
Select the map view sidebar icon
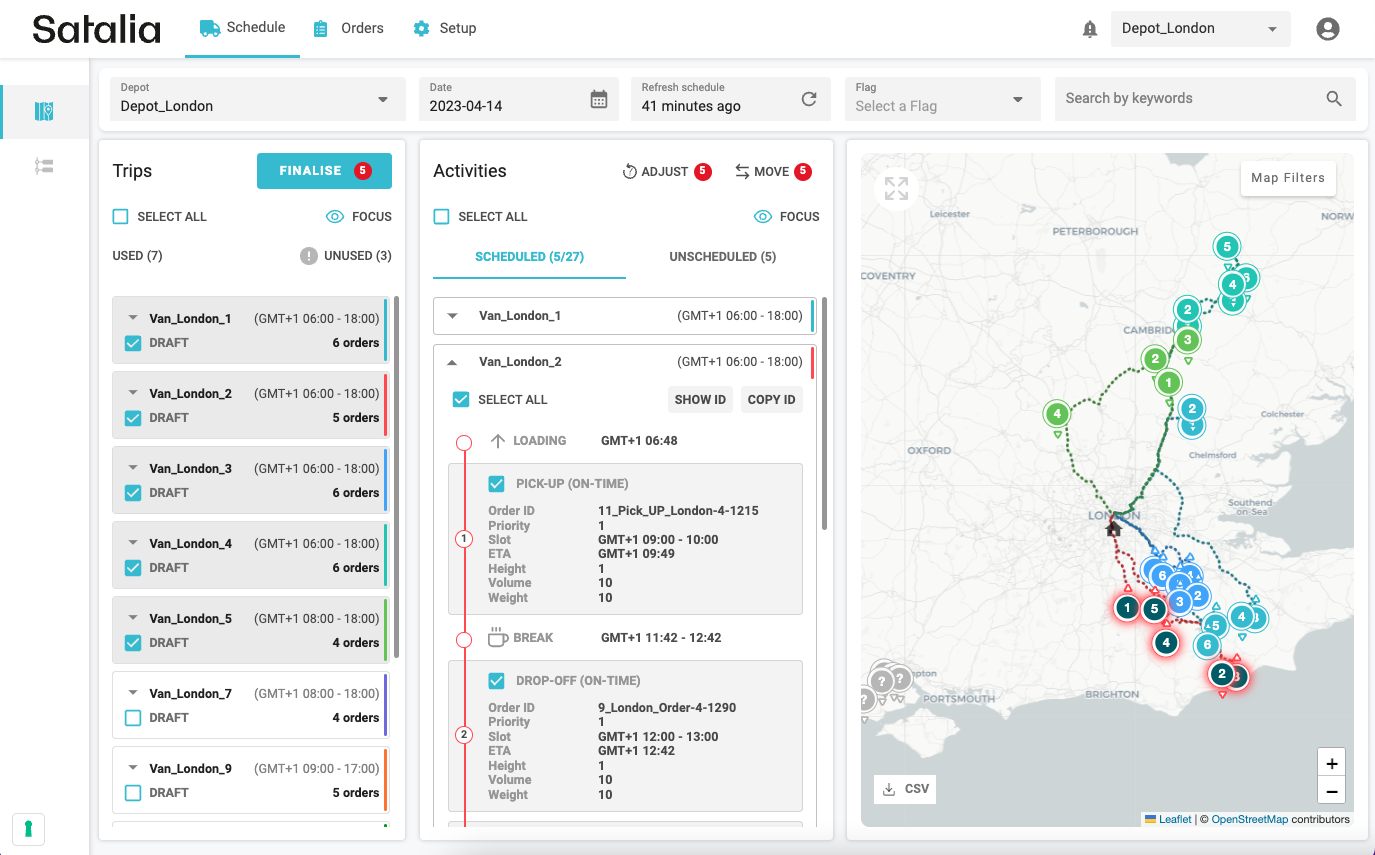coord(43,111)
